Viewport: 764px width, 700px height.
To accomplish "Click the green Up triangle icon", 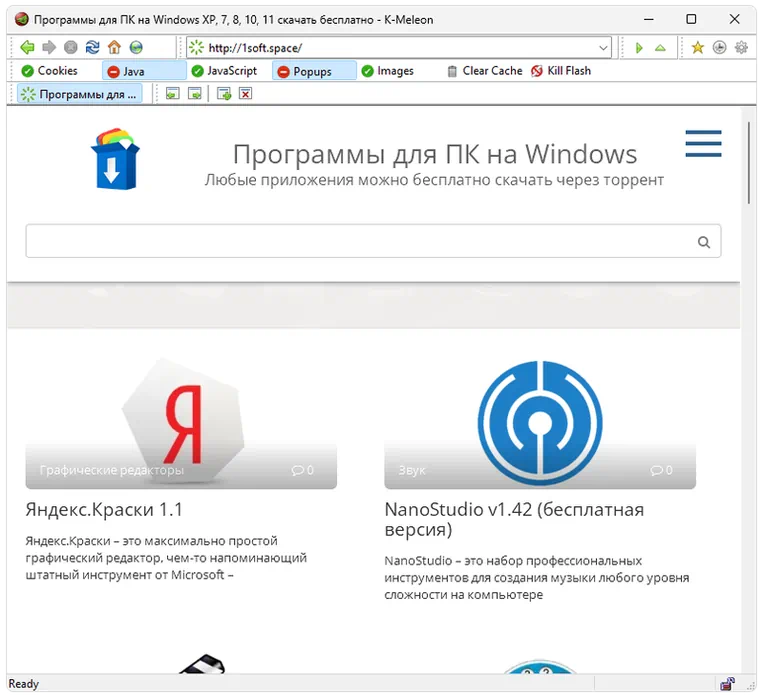I will pyautogui.click(x=660, y=48).
